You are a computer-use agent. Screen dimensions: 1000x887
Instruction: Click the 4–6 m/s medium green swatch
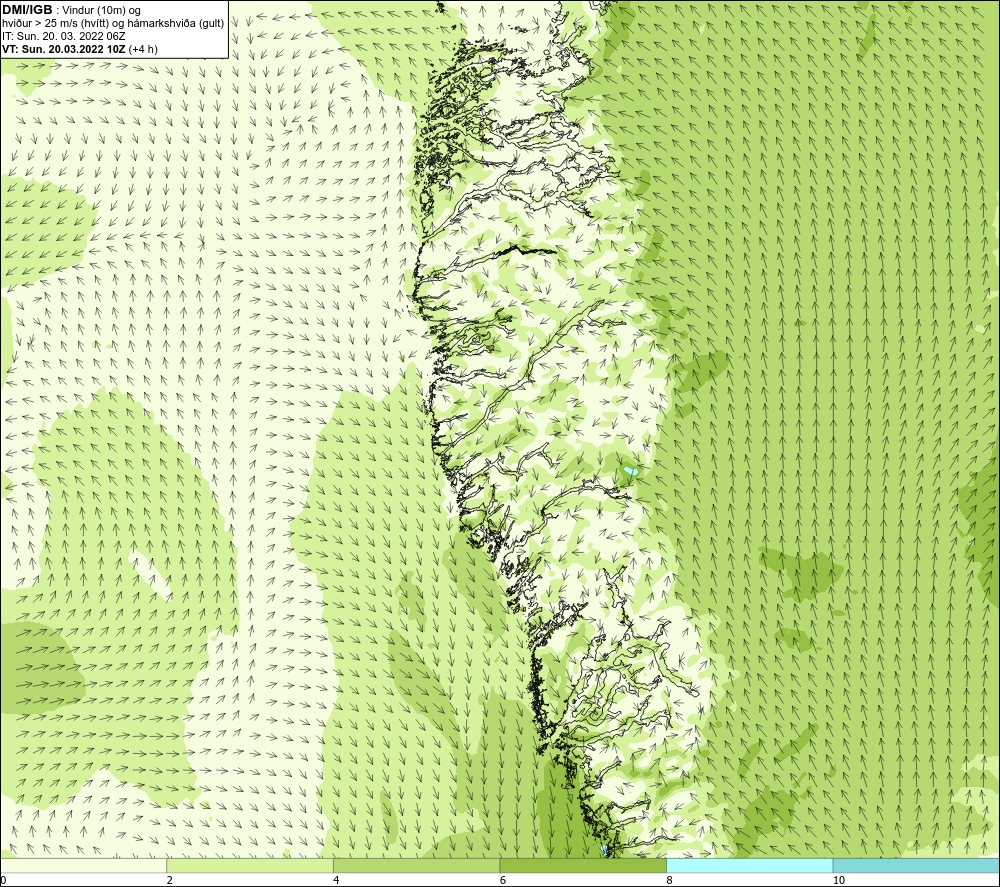tap(416, 865)
